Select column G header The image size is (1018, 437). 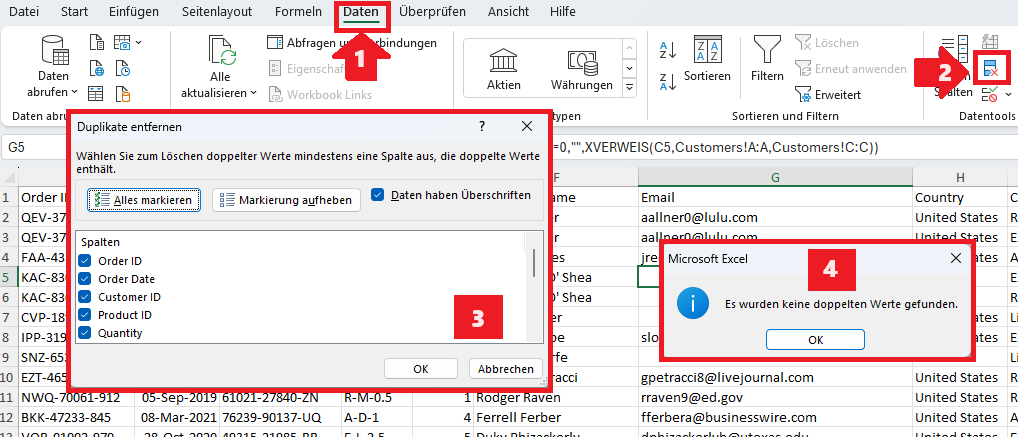775,177
